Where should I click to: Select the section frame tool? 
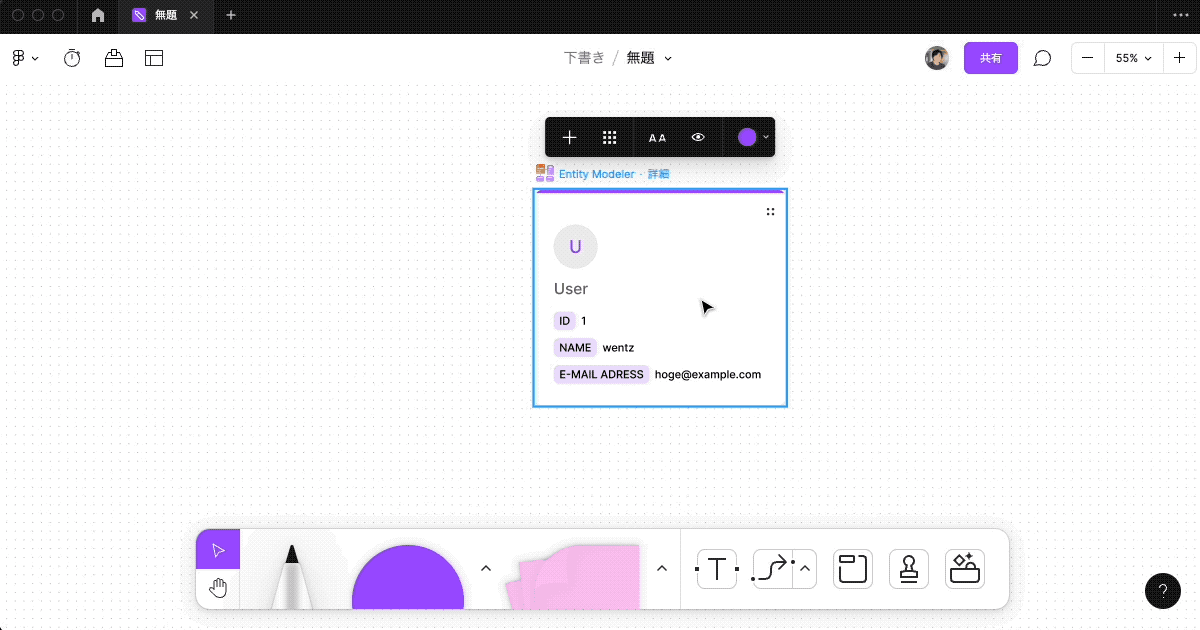click(853, 569)
